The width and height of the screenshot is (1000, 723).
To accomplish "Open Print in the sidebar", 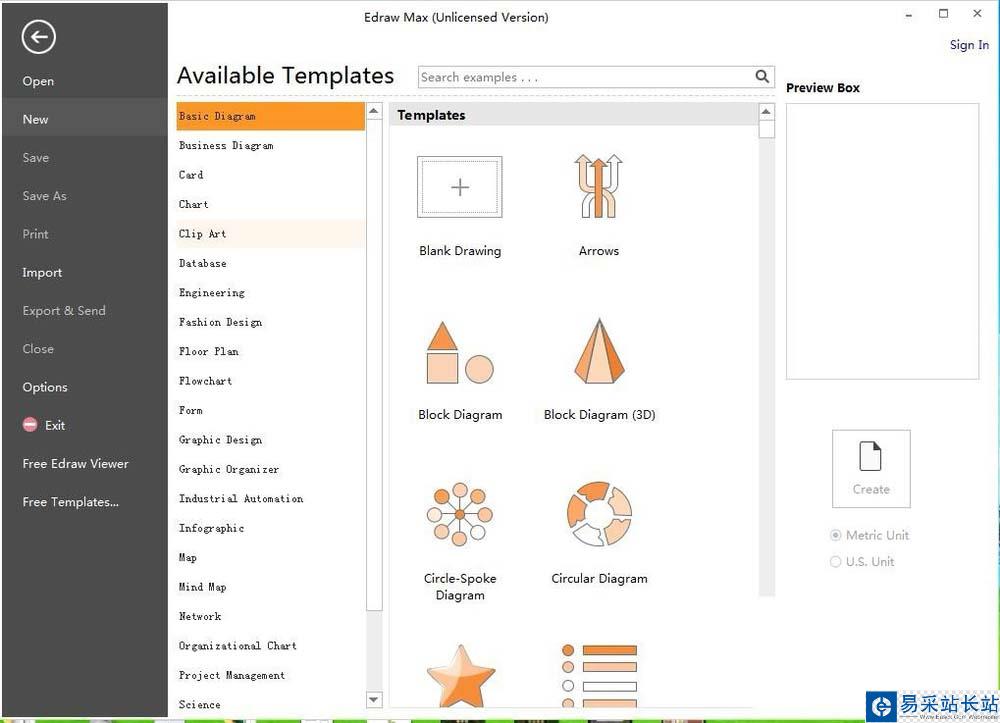I will point(36,234).
